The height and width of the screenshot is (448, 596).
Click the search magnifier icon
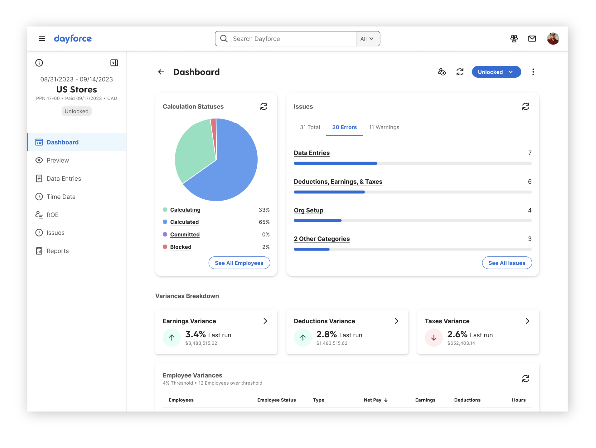click(x=224, y=38)
